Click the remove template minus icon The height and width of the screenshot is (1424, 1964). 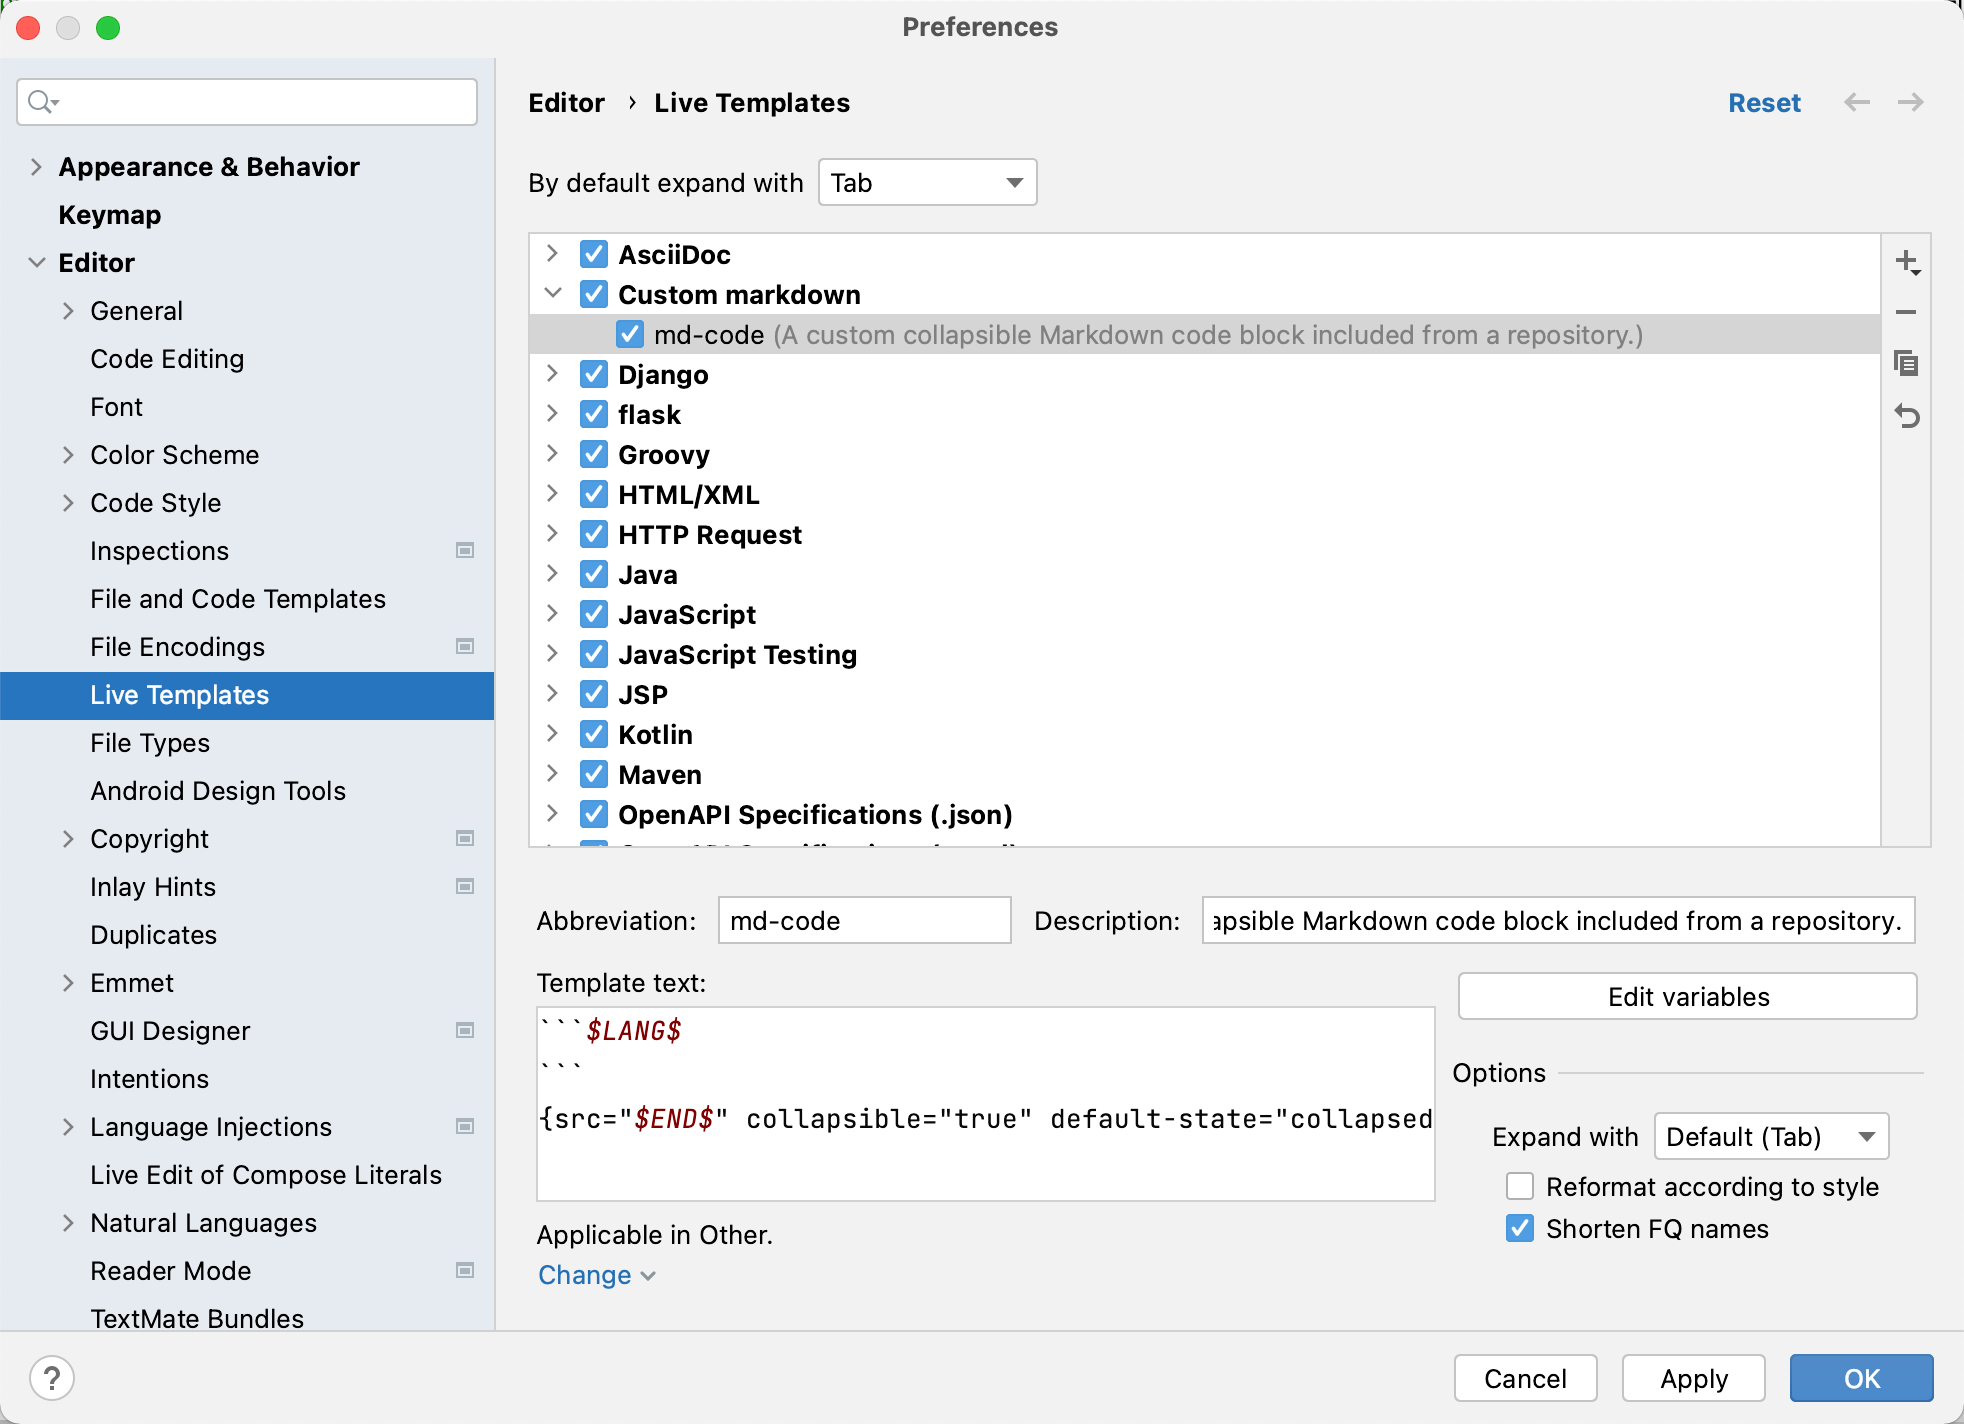point(1906,312)
